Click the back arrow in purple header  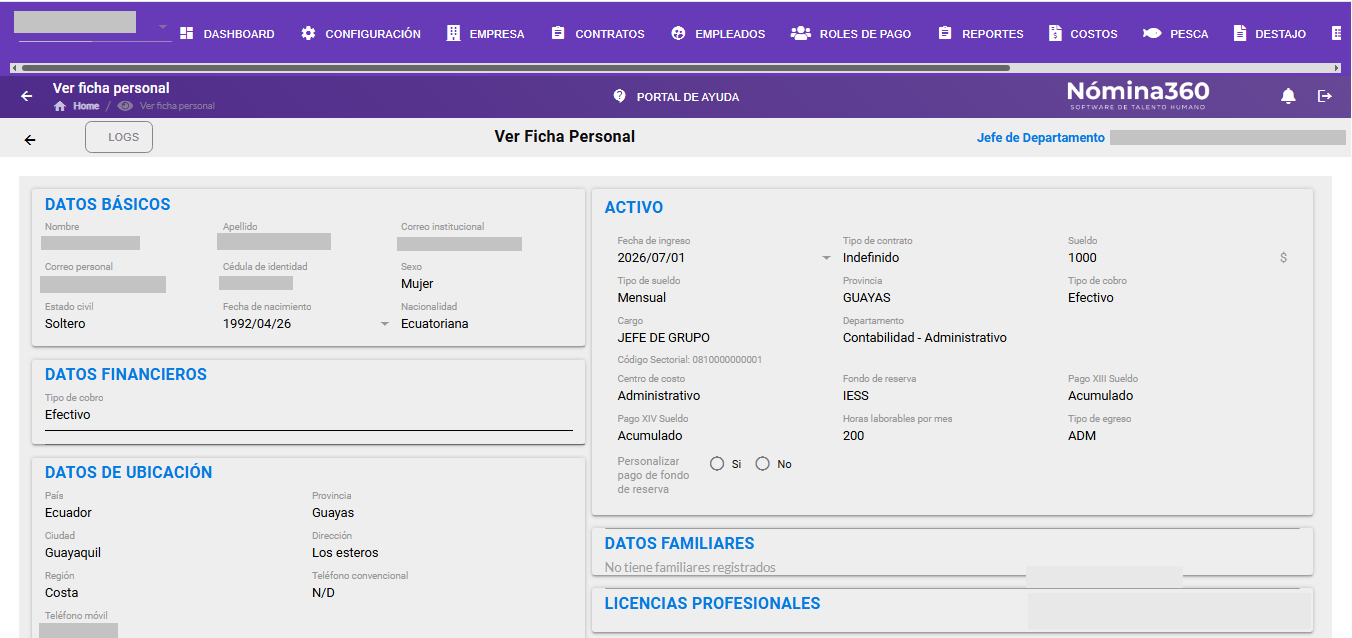pyautogui.click(x=27, y=96)
